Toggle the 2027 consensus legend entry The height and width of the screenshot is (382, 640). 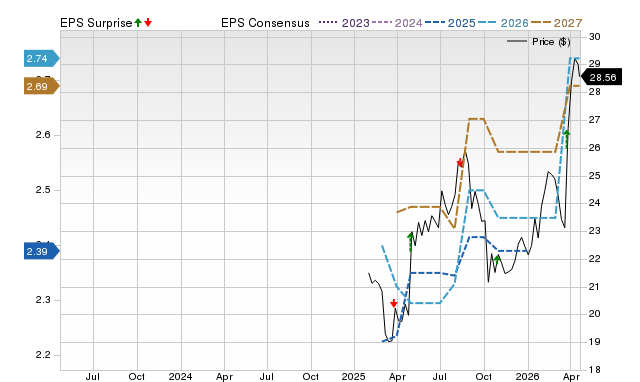coord(556,23)
